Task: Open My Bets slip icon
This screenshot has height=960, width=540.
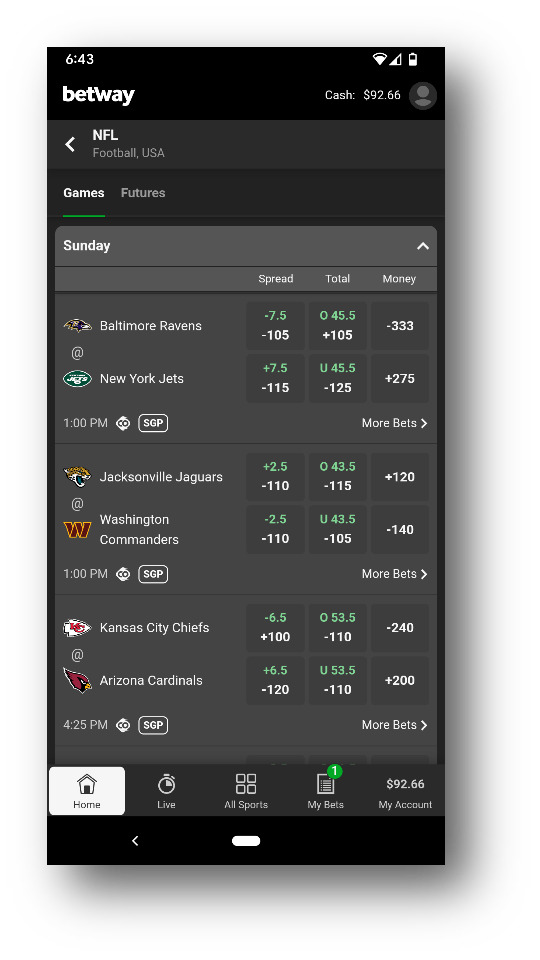Action: pos(325,784)
